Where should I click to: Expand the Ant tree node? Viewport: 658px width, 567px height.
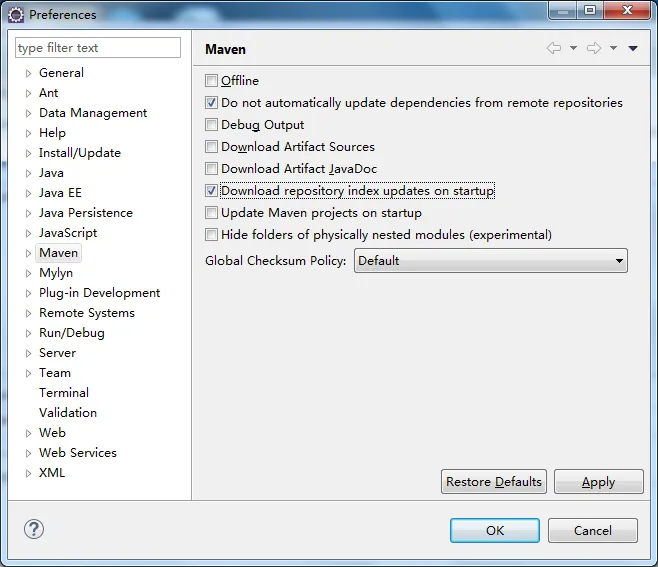pyautogui.click(x=28, y=93)
